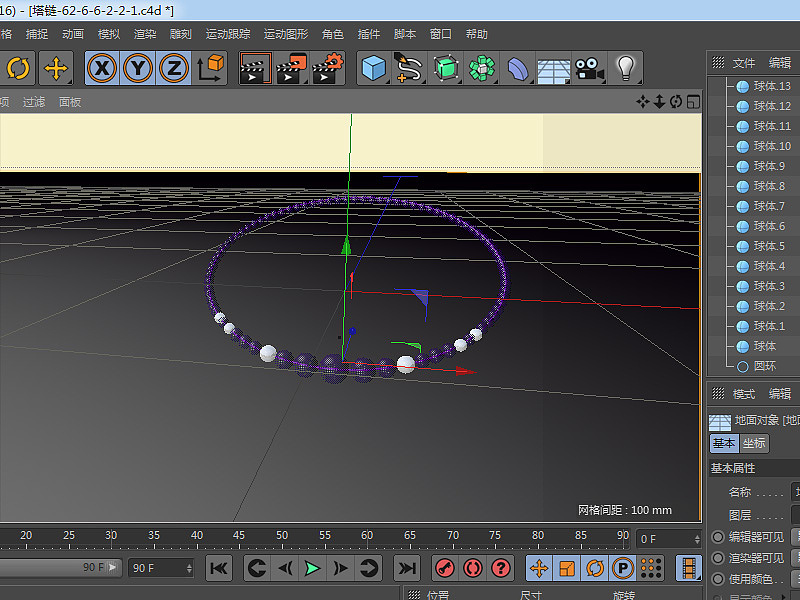
Task: Toggle automatic keyframing
Action: pos(472,568)
